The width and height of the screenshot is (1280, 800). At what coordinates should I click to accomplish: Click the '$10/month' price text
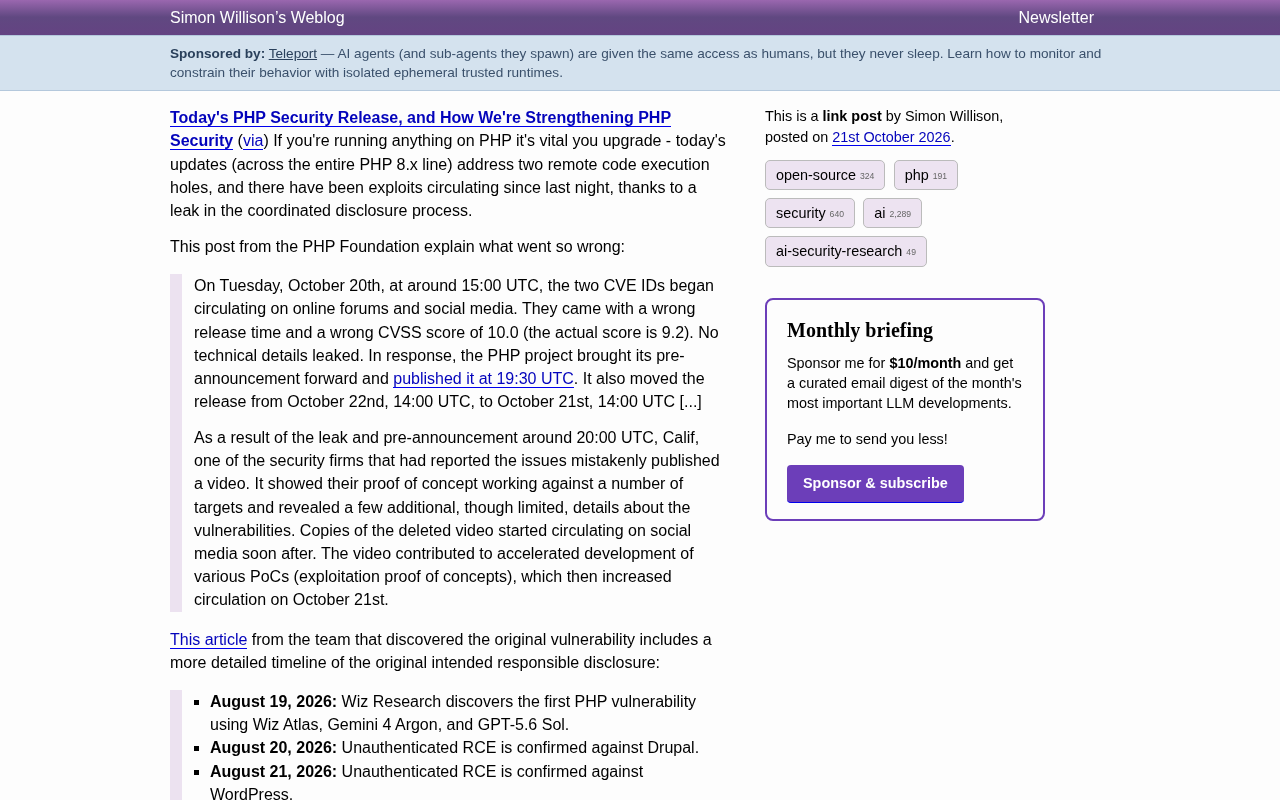tap(925, 363)
